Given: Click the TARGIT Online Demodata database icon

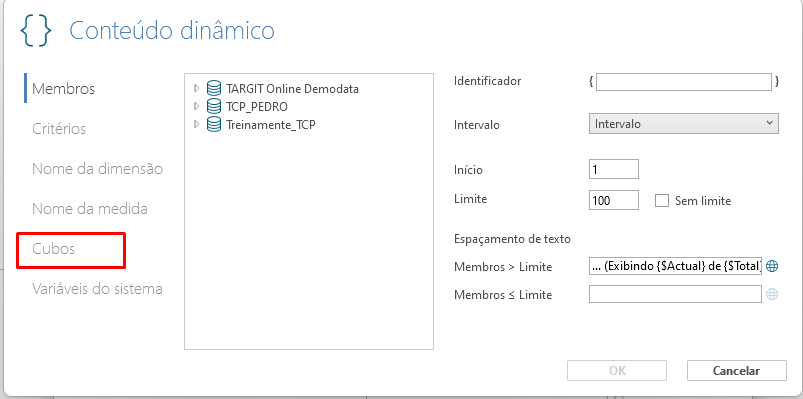Looking at the screenshot, I should coord(214,89).
